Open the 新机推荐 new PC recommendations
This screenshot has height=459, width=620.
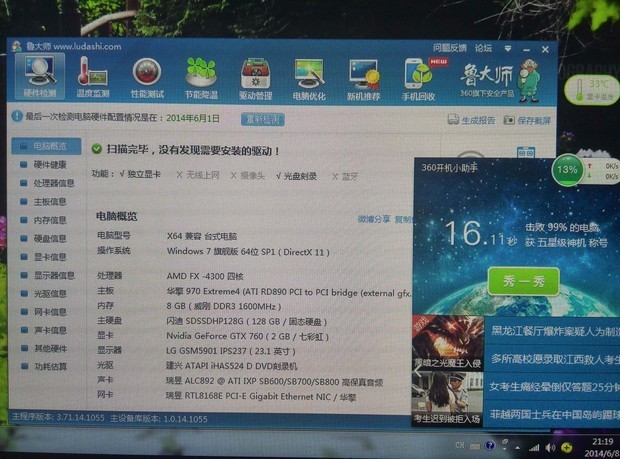[x=363, y=80]
